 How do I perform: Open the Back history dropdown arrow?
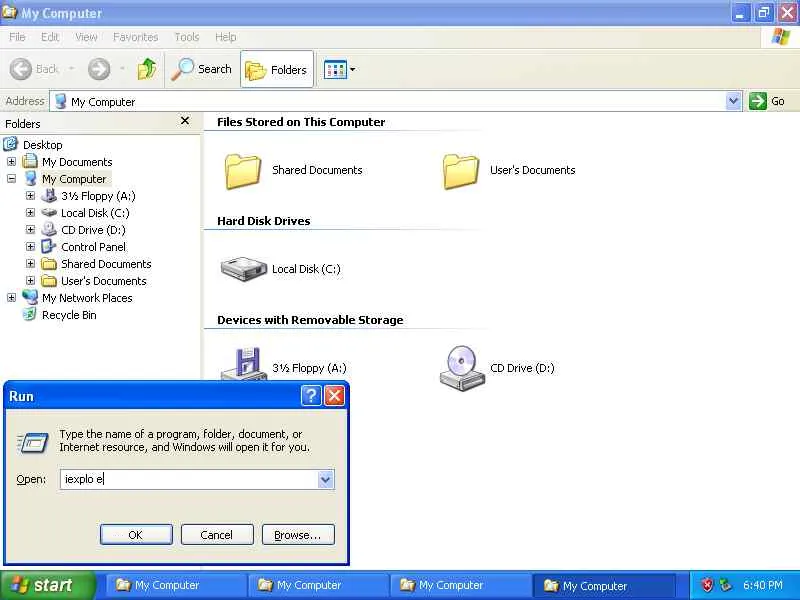click(71, 69)
